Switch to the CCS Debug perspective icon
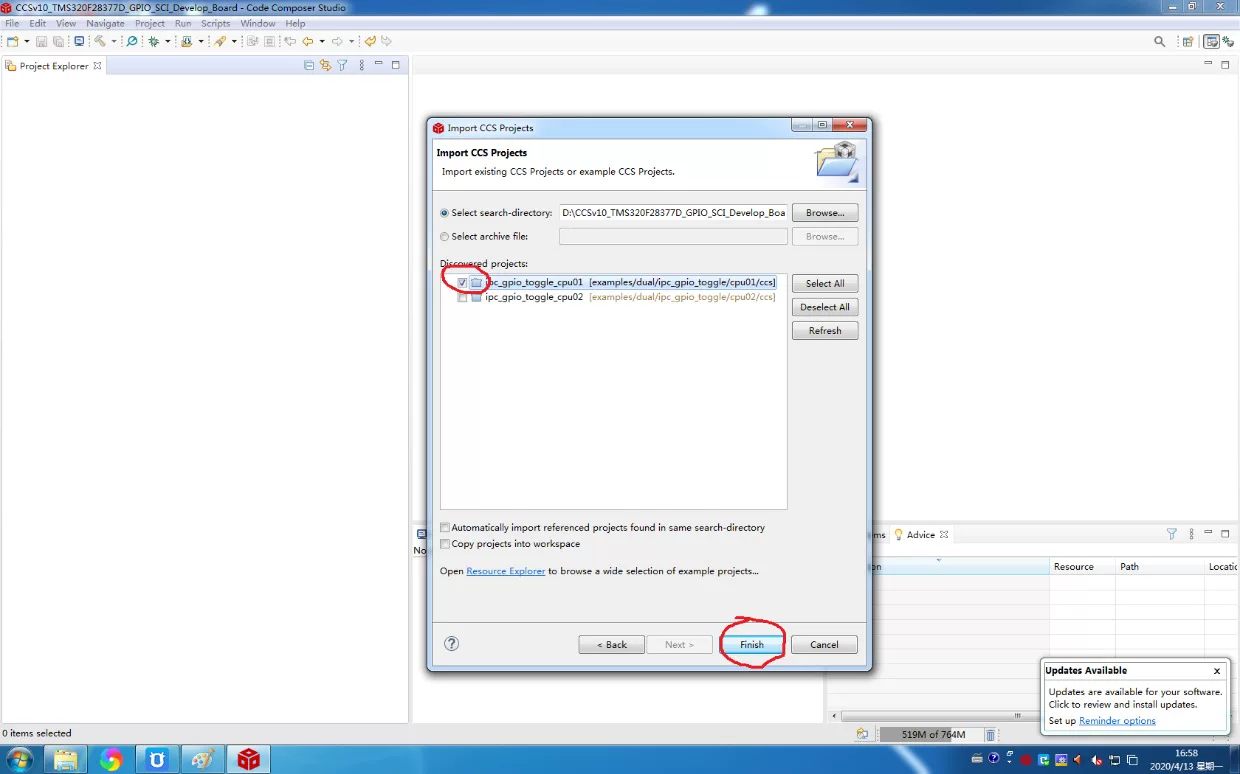Screen dimensions: 1240x774 point(1228,41)
